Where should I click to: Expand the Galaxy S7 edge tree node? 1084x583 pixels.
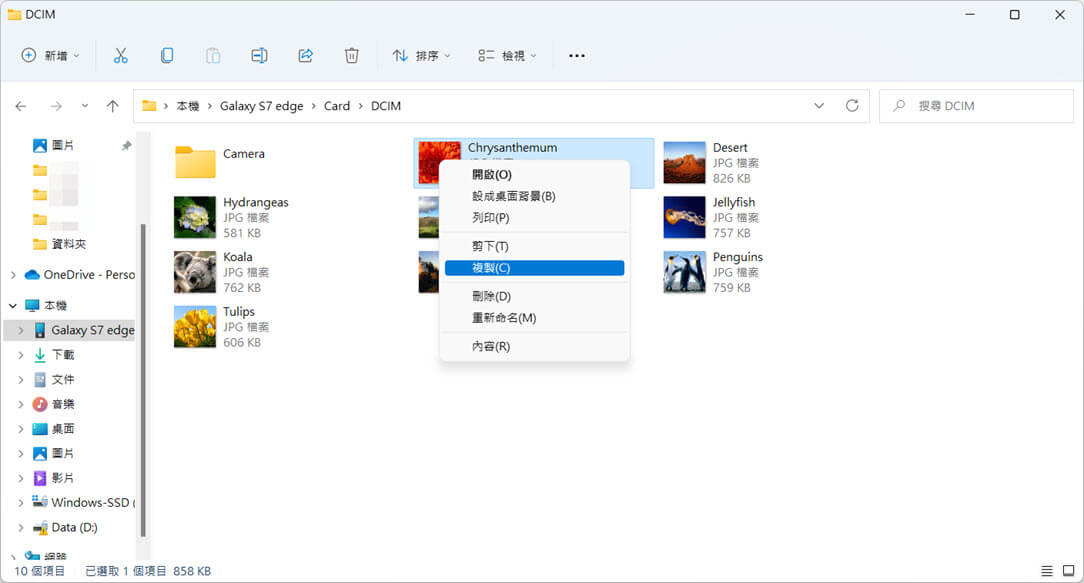click(x=21, y=331)
